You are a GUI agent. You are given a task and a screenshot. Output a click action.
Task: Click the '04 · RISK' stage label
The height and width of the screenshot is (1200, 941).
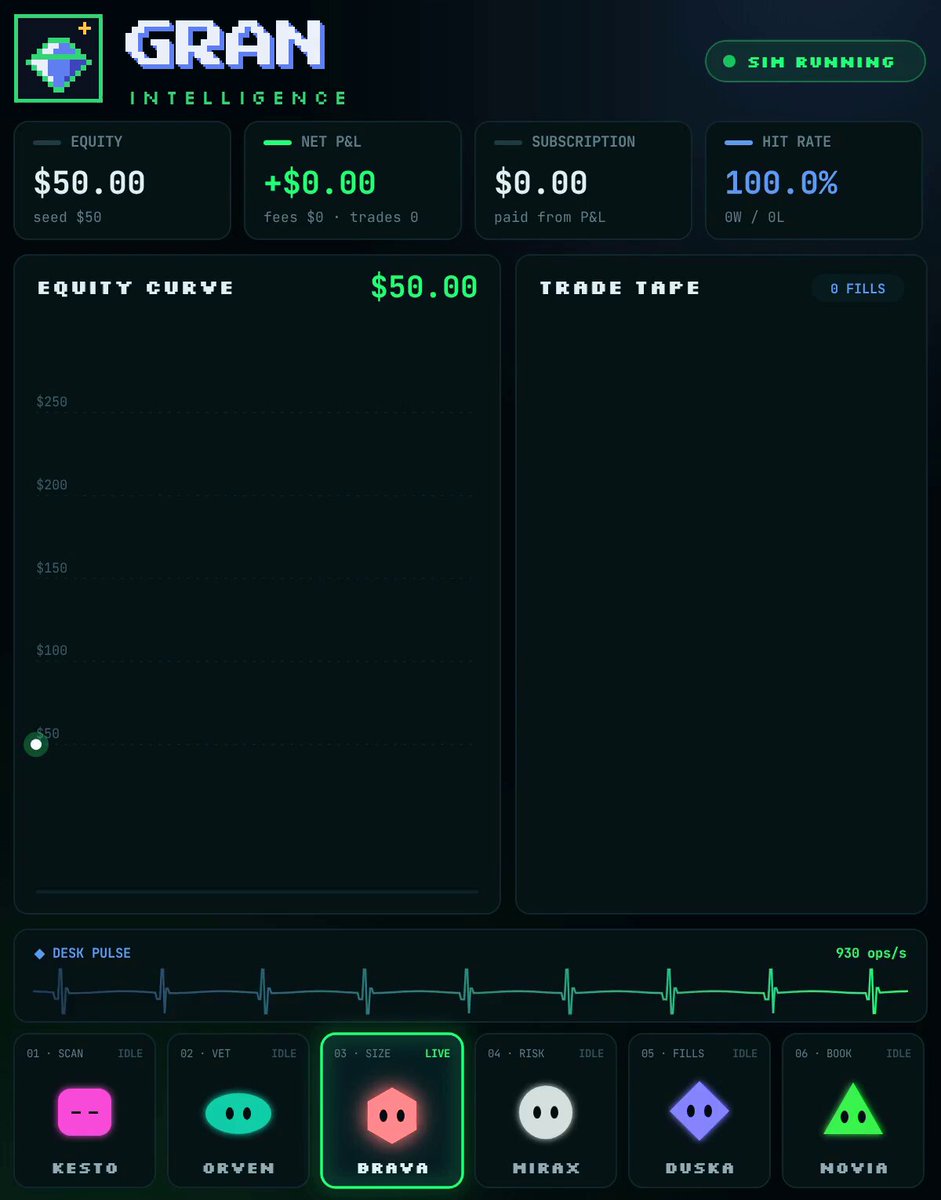[516, 1054]
